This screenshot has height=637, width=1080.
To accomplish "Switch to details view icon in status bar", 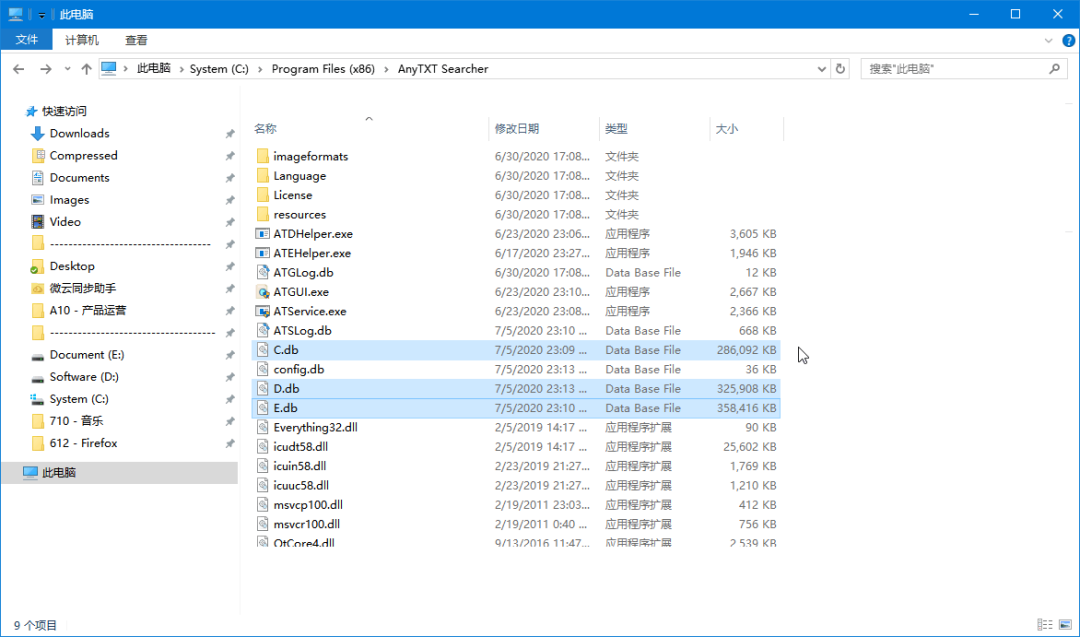I will pyautogui.click(x=1045, y=625).
